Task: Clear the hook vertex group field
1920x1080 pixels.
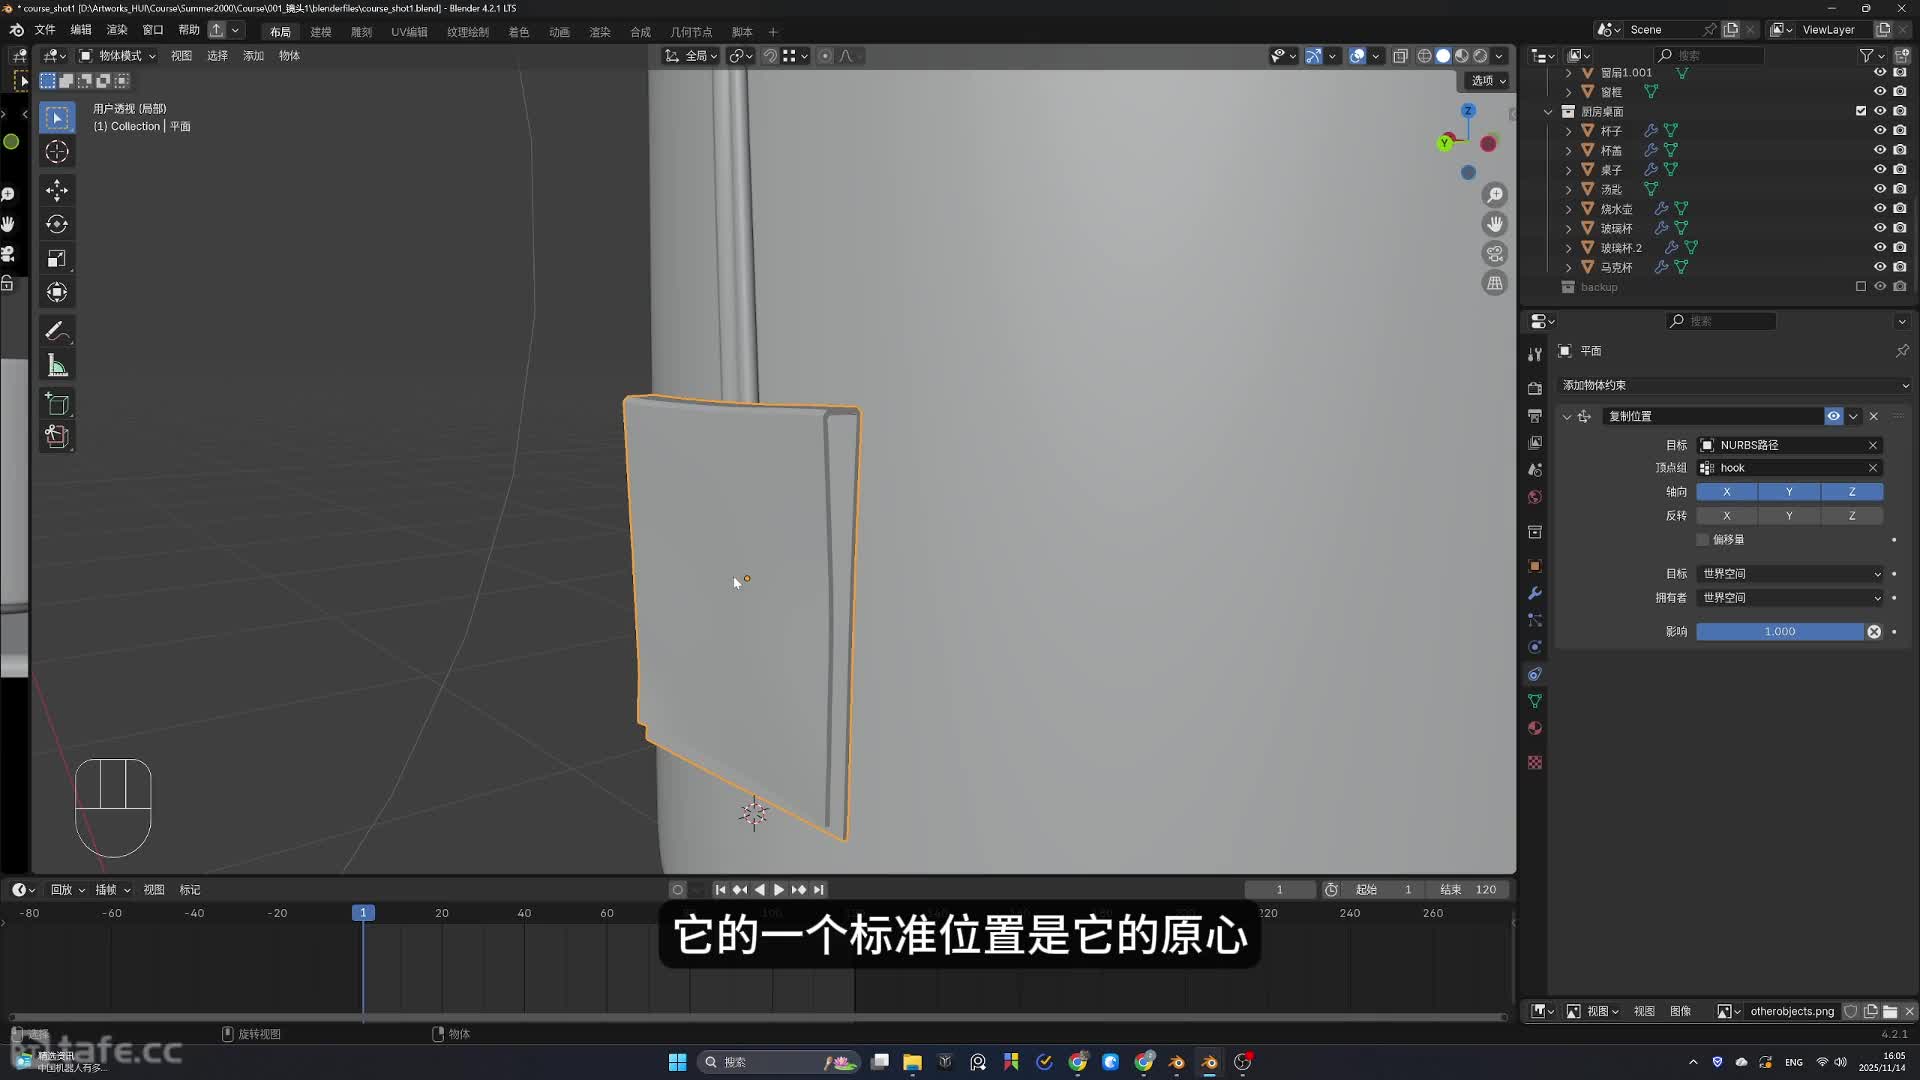Action: [x=1873, y=468]
